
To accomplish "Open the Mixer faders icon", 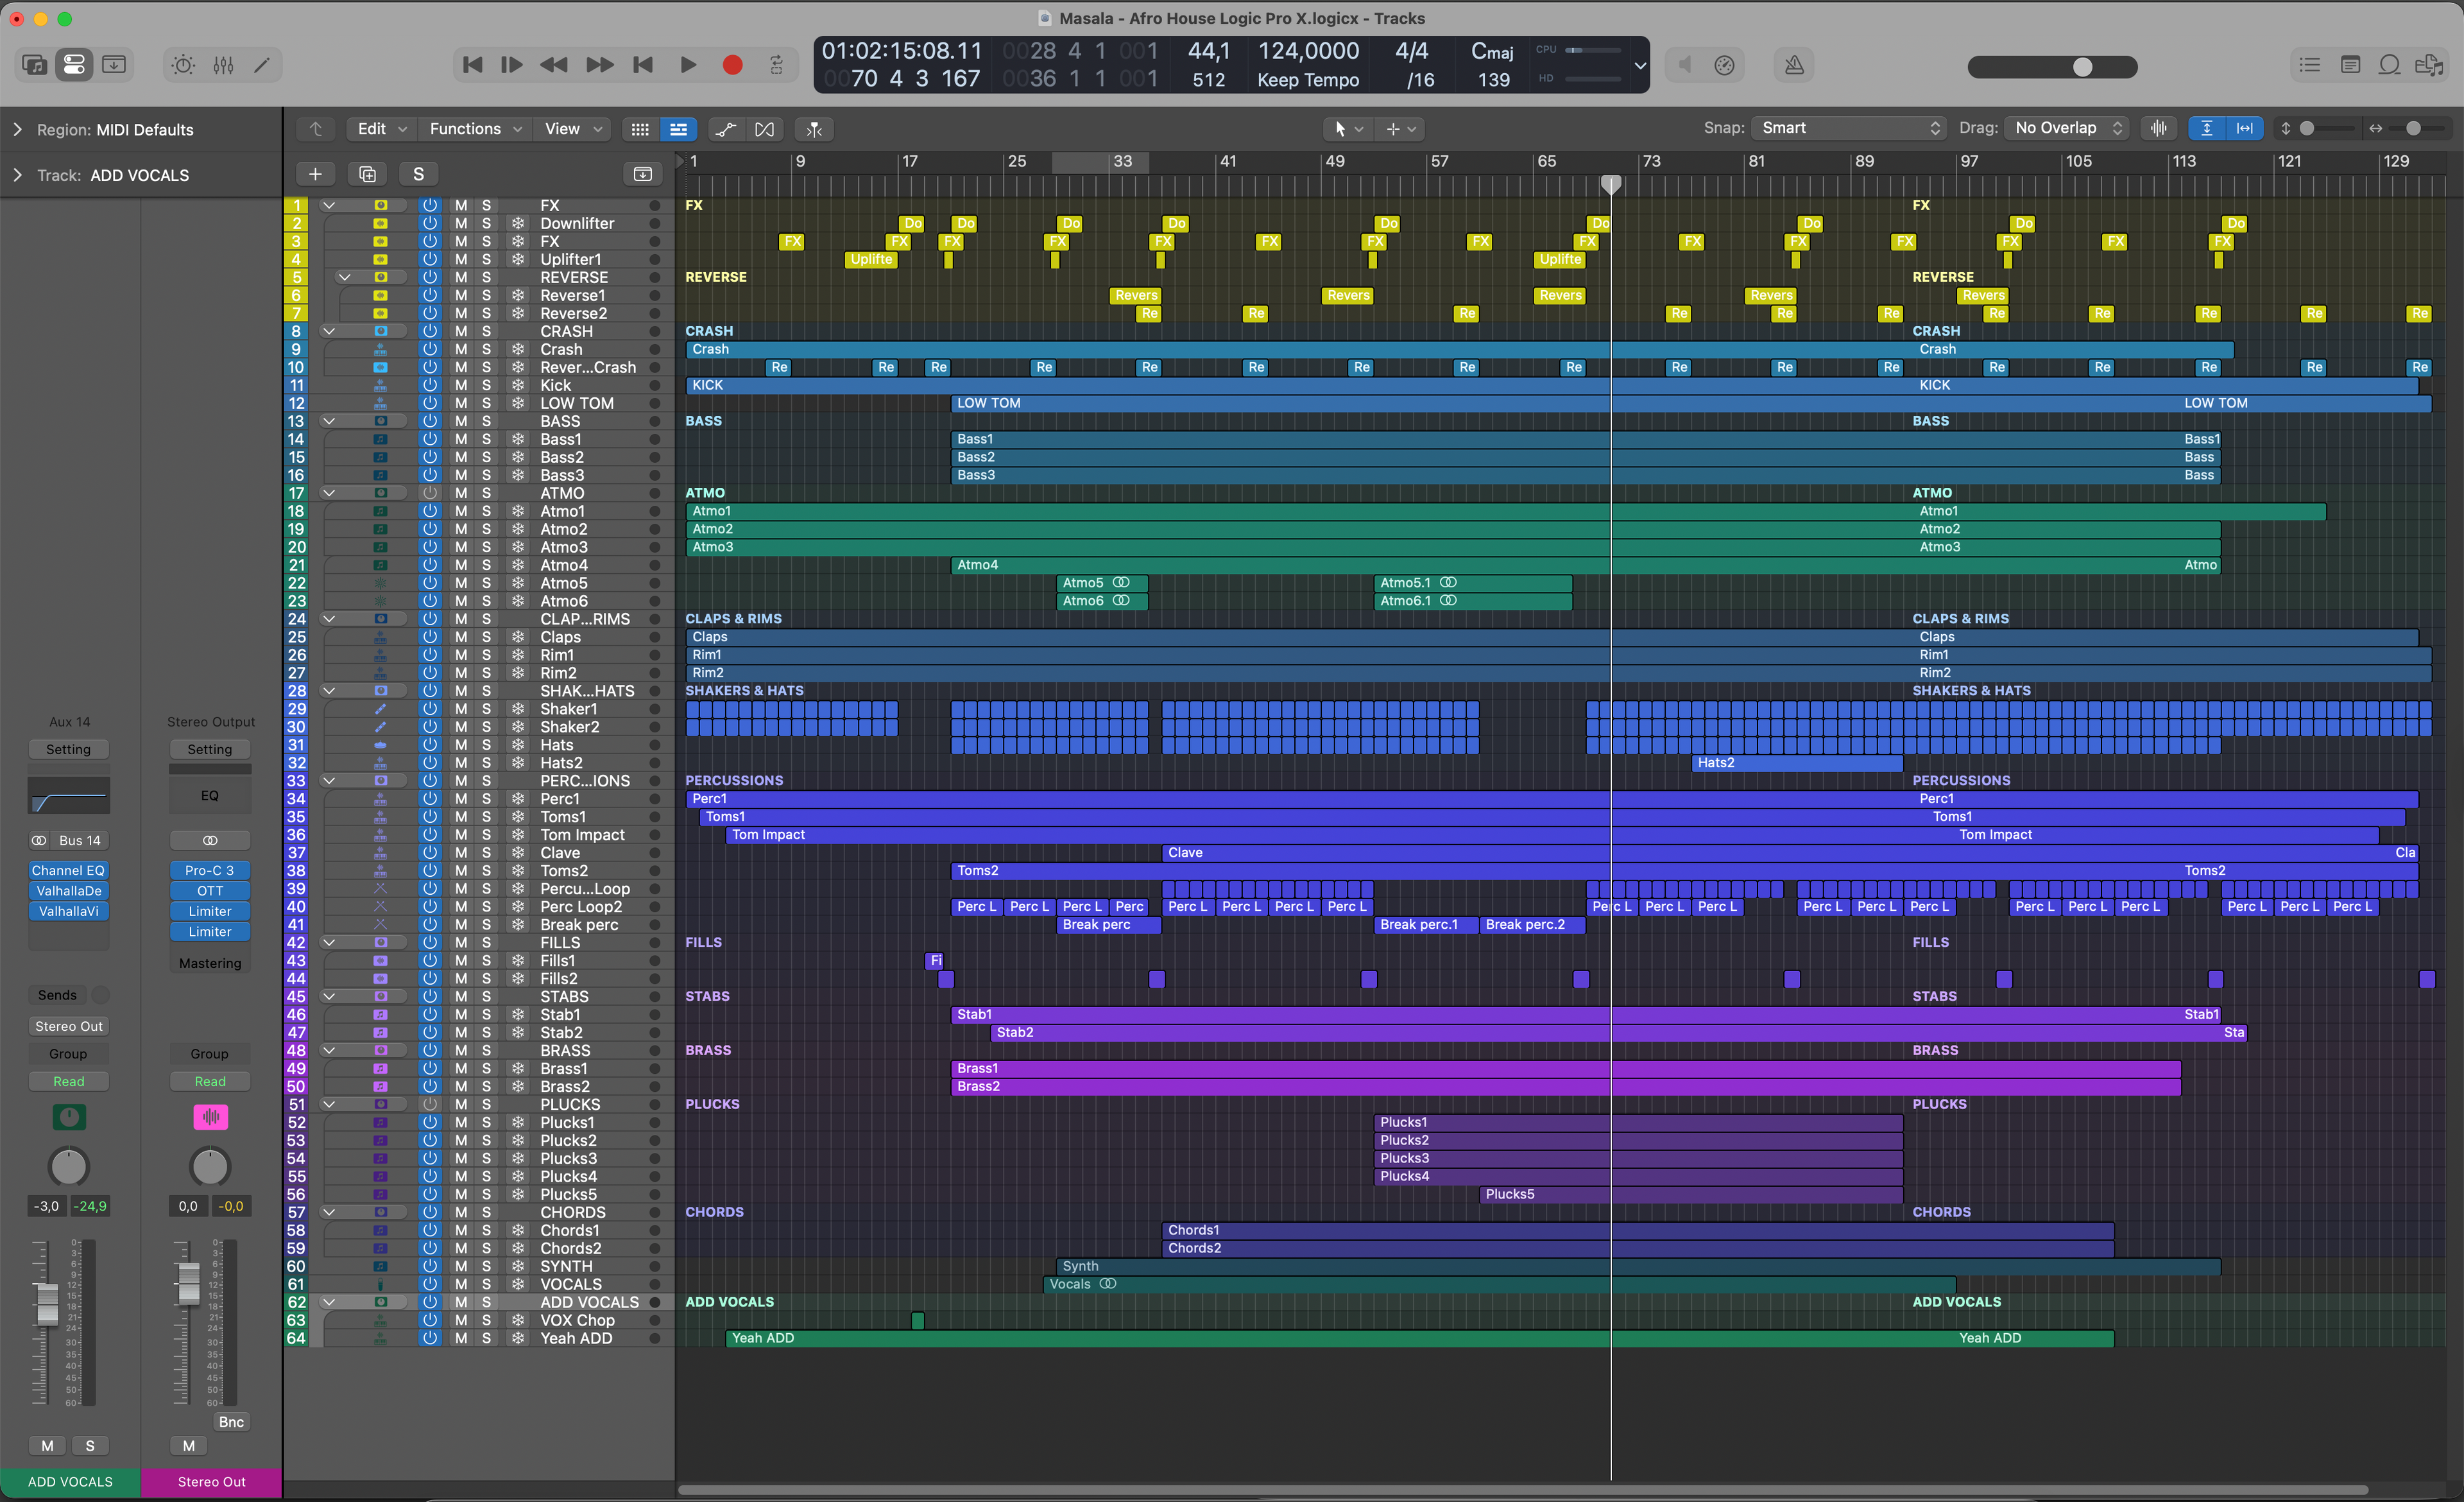I will (223, 65).
